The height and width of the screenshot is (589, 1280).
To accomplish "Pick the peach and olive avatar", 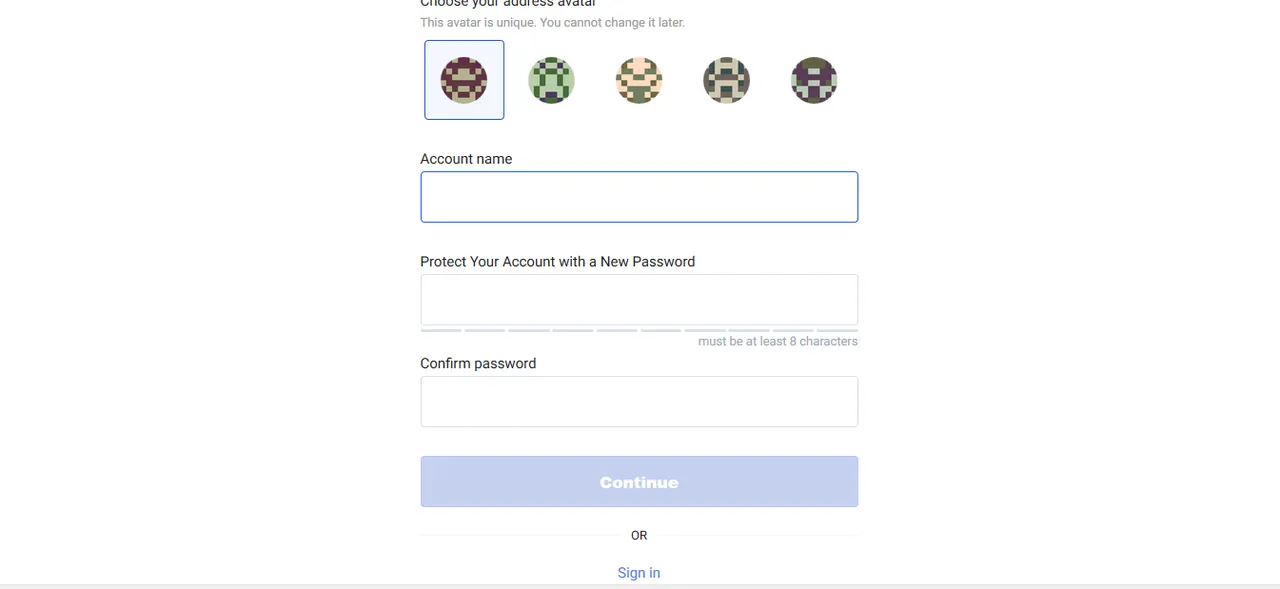I will pos(639,80).
